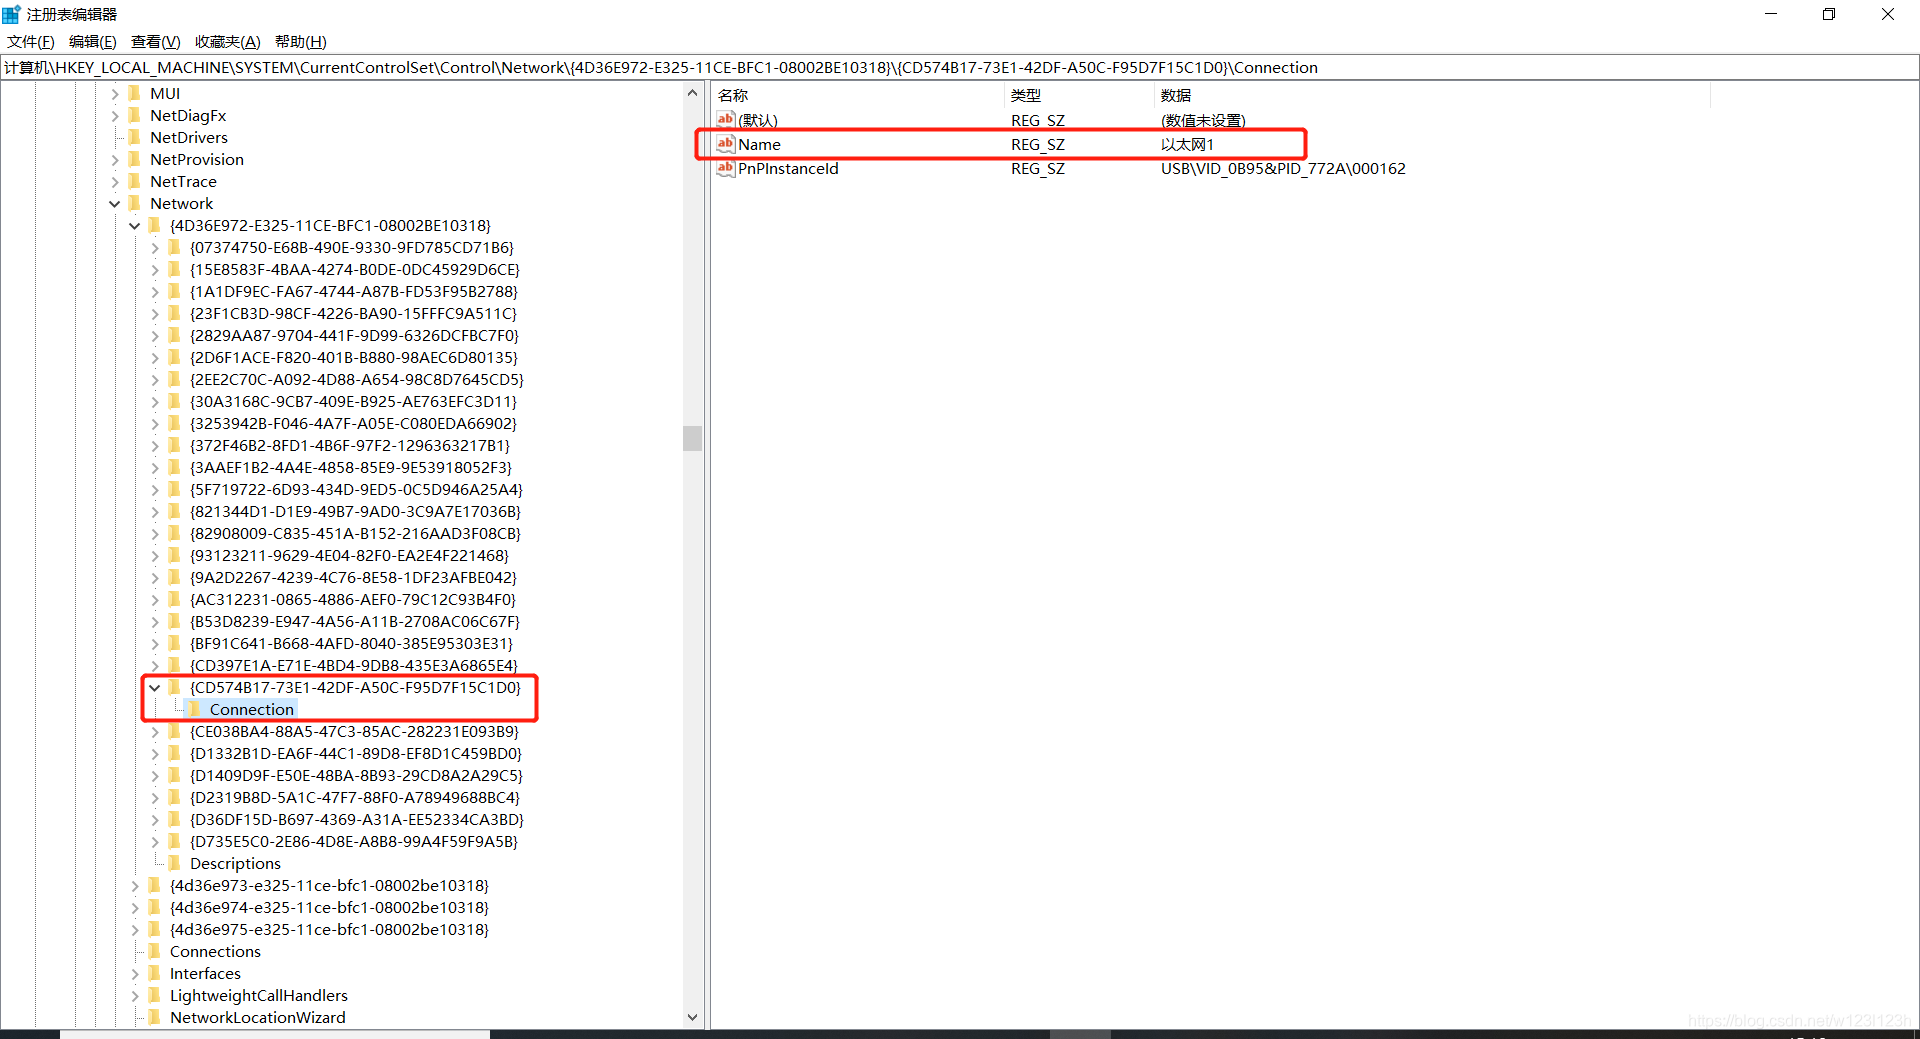Open the 编辑(E) menu
Viewport: 1920px width, 1039px height.
click(93, 41)
